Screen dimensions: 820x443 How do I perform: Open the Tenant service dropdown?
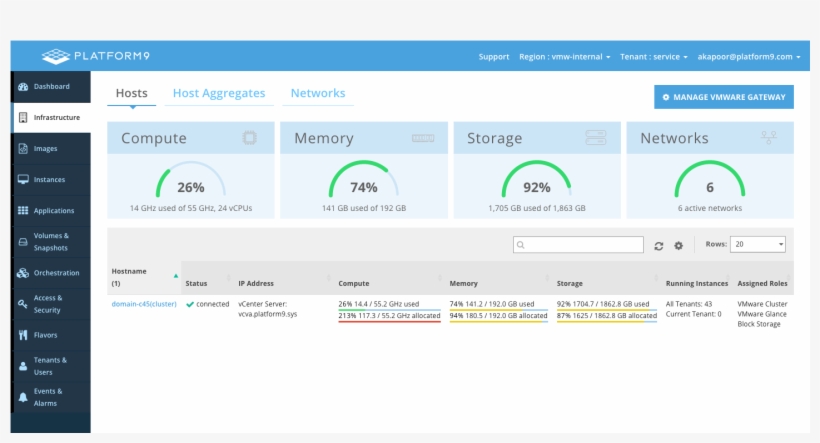tap(653, 57)
